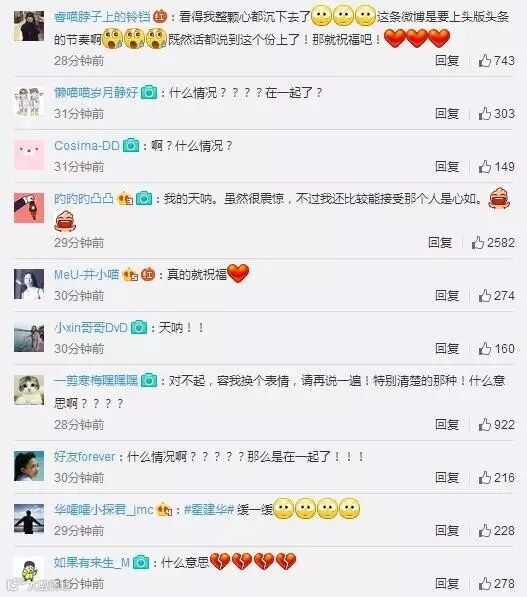Screen dimensions: 527x597
Task: Click pink pig avatar of Cosima-DD
Action: click(x=29, y=155)
